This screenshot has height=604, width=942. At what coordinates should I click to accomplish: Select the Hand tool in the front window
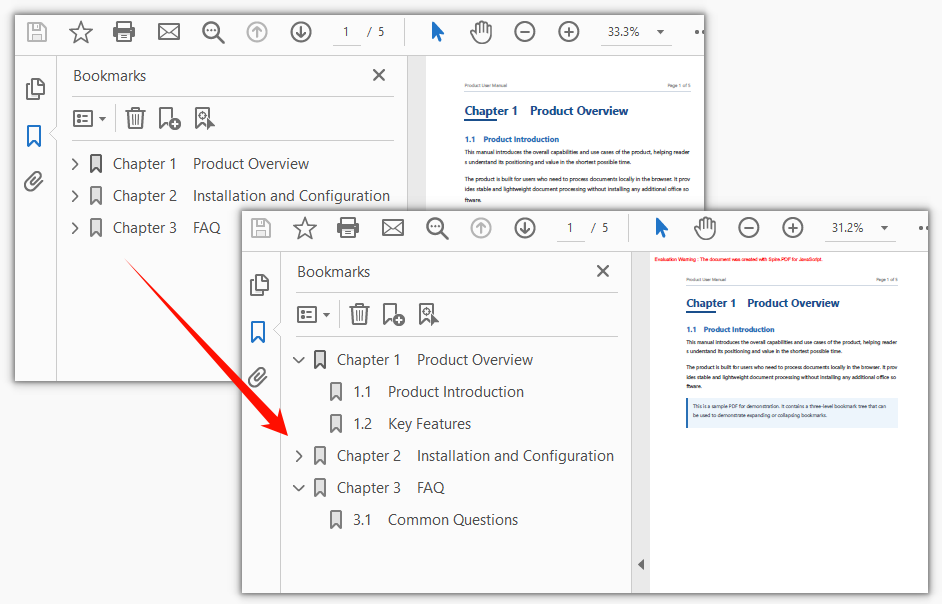tap(705, 228)
